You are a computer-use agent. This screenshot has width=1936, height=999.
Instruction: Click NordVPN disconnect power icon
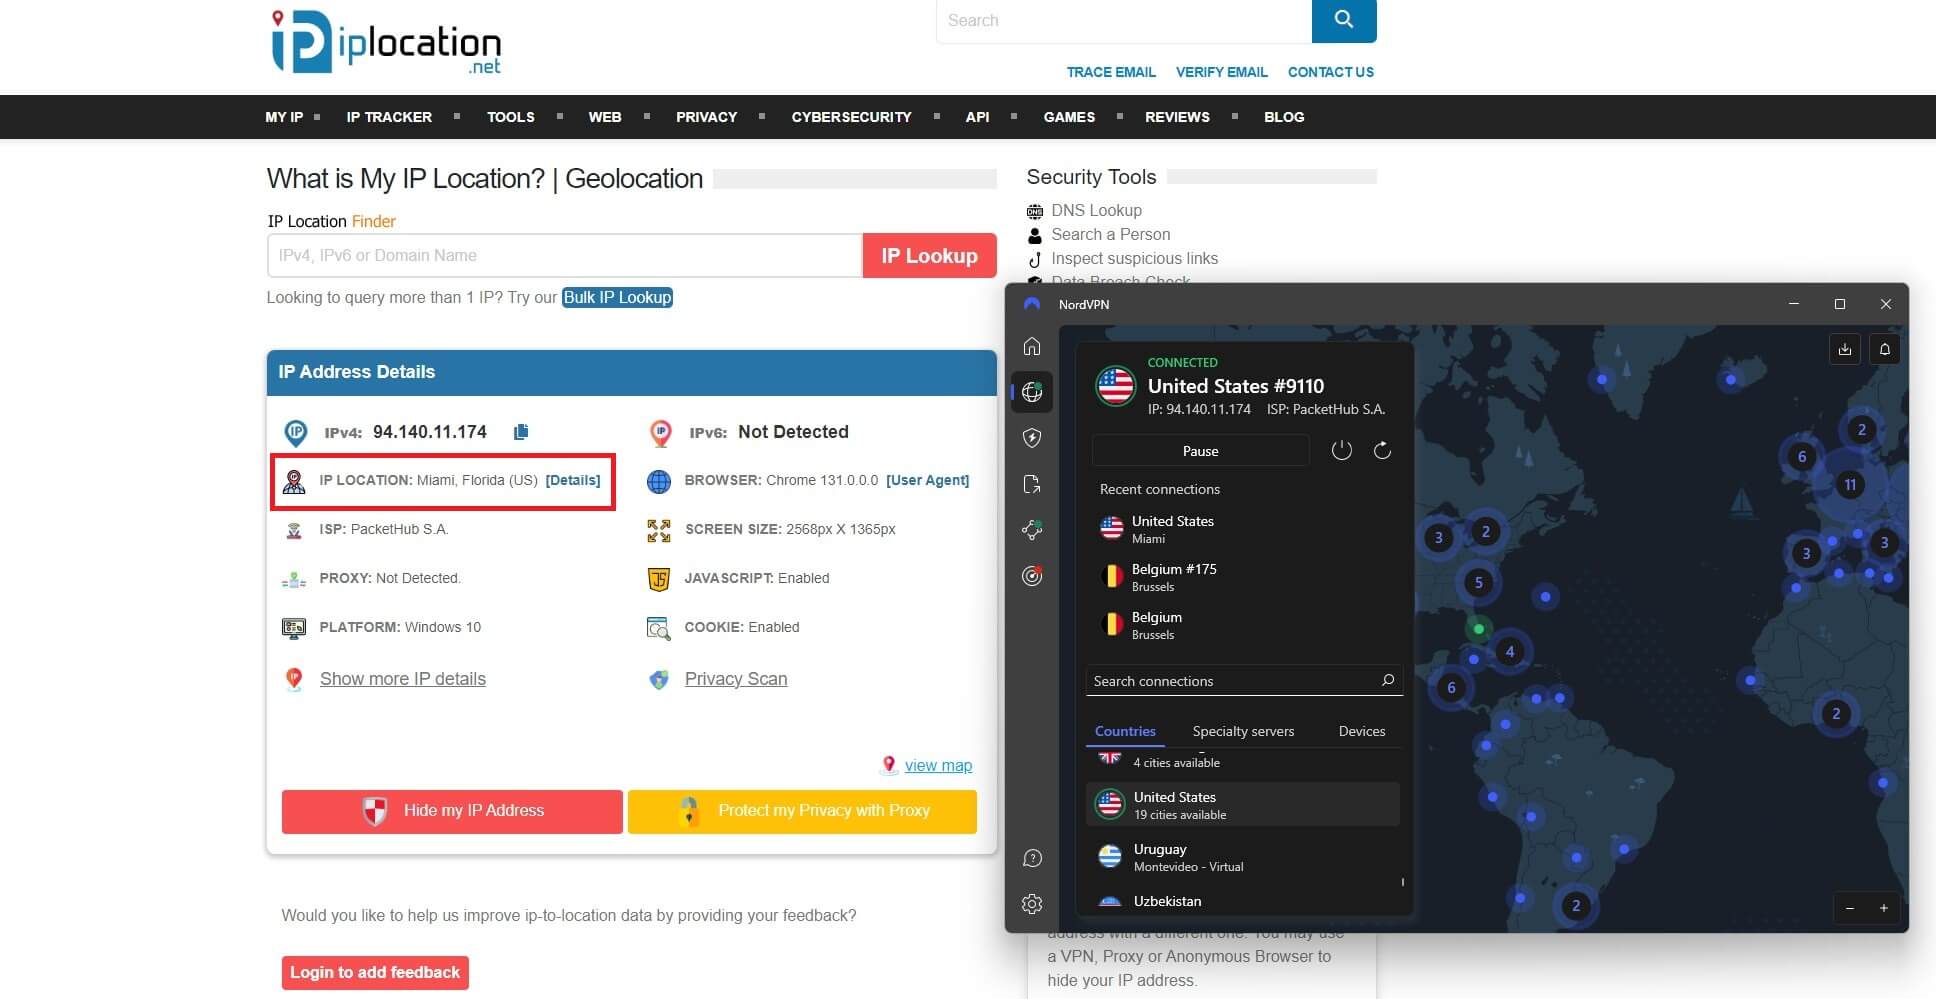click(x=1342, y=451)
